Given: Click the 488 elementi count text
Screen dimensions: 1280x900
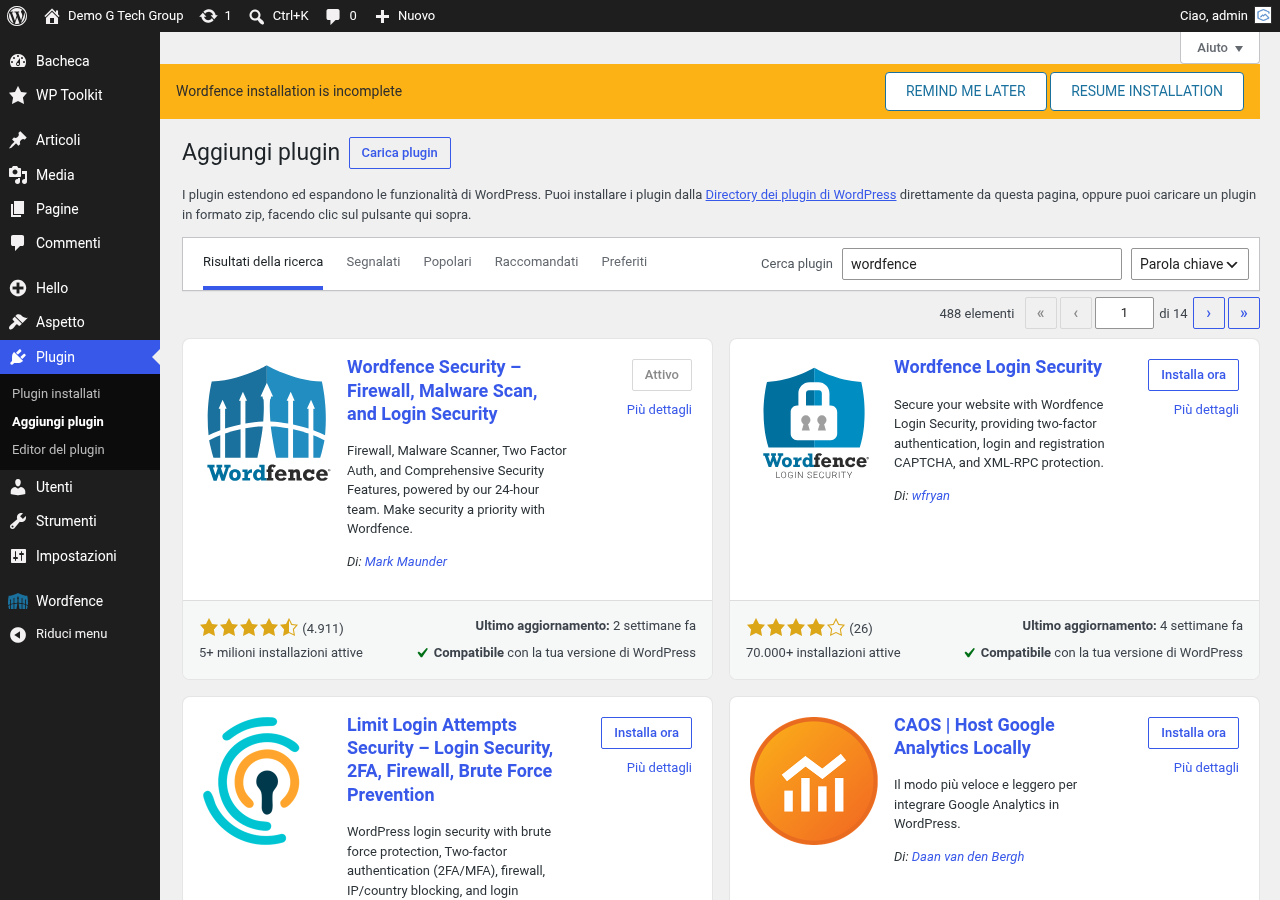Looking at the screenshot, I should [977, 314].
